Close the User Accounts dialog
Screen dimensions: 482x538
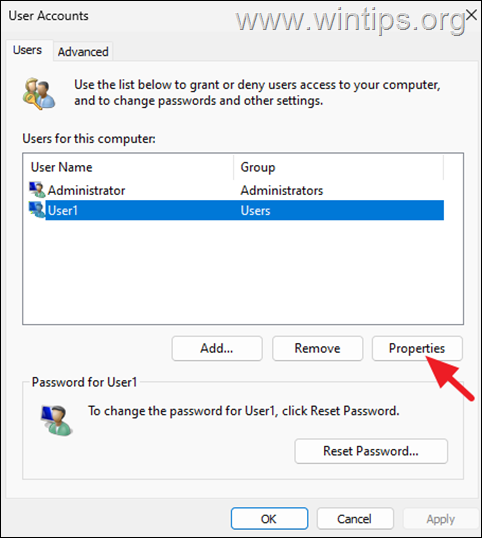pyautogui.click(x=472, y=15)
